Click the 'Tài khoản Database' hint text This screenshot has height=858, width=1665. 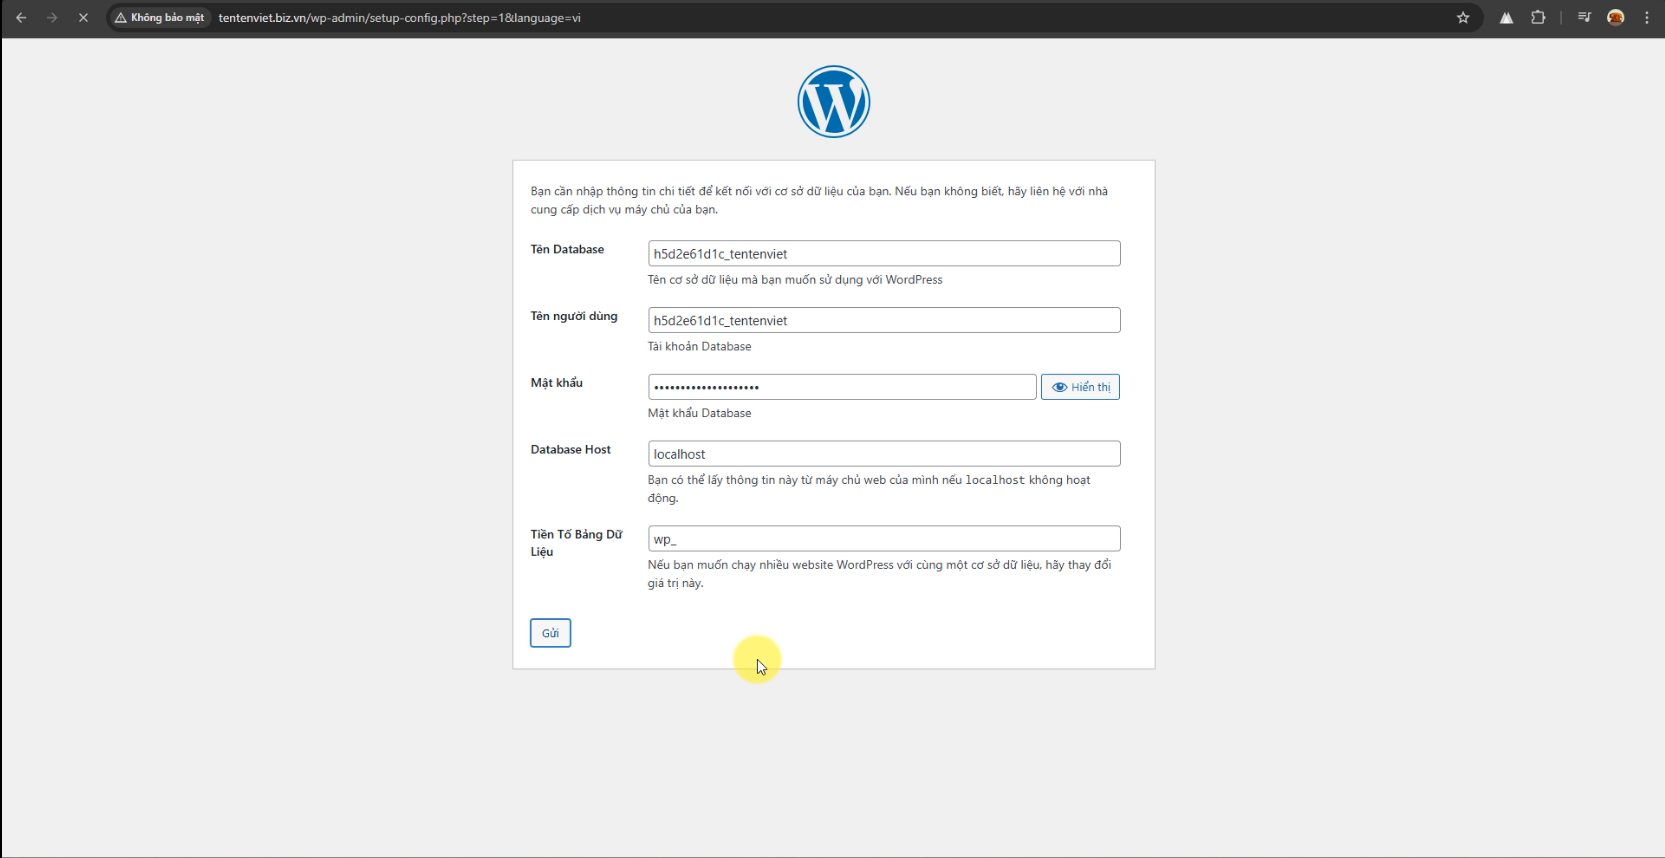click(x=699, y=347)
